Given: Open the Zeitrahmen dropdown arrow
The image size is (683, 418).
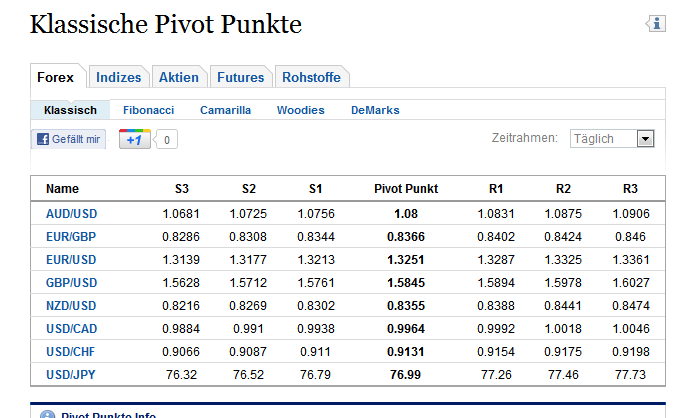Looking at the screenshot, I should (645, 139).
